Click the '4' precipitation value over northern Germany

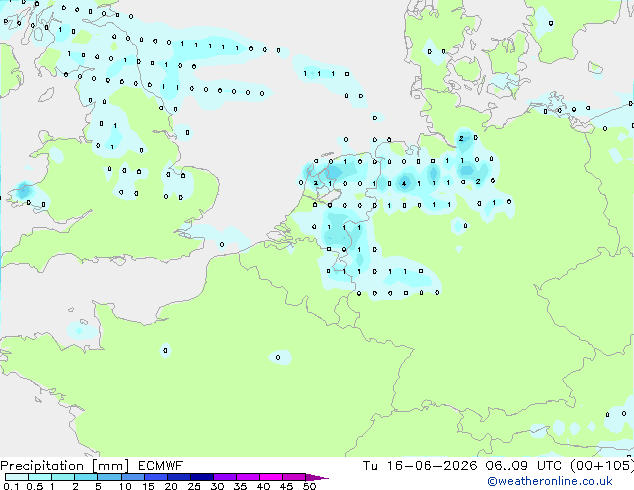[404, 184]
